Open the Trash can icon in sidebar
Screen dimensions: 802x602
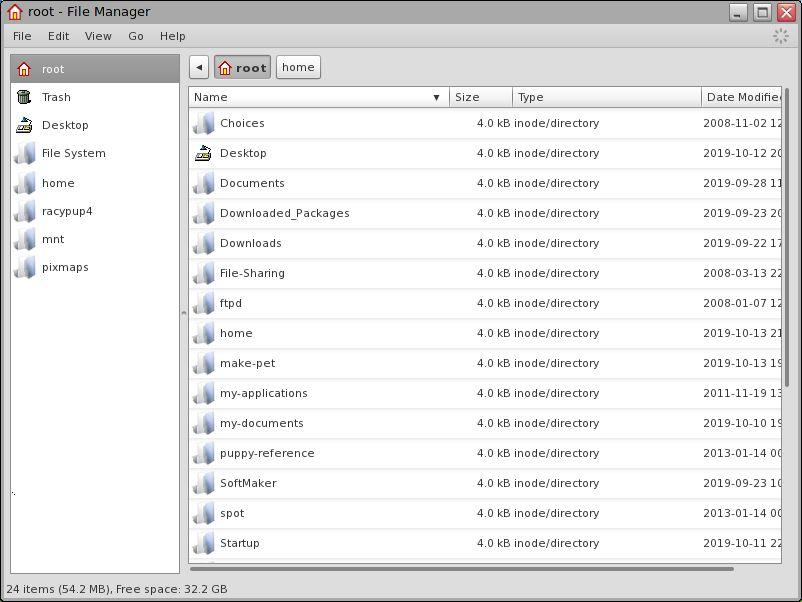24,97
